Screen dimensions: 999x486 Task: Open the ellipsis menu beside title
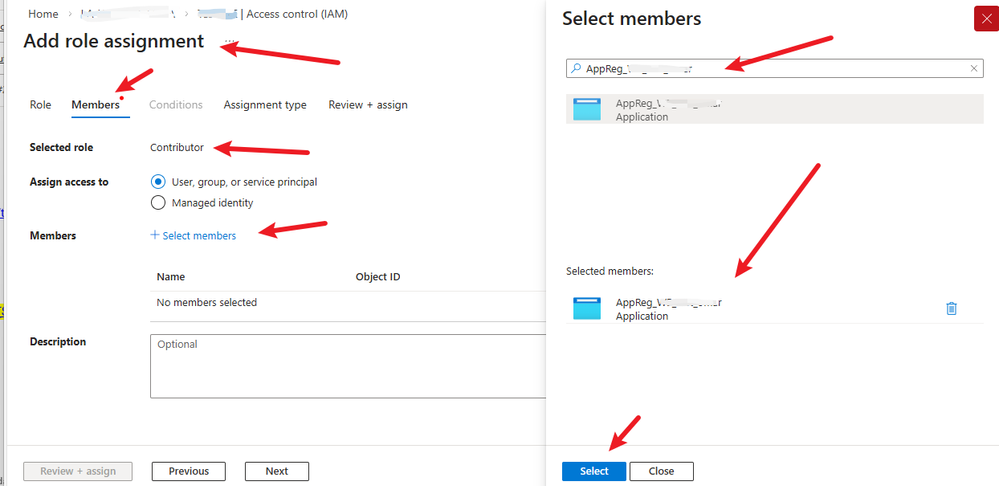[229, 41]
